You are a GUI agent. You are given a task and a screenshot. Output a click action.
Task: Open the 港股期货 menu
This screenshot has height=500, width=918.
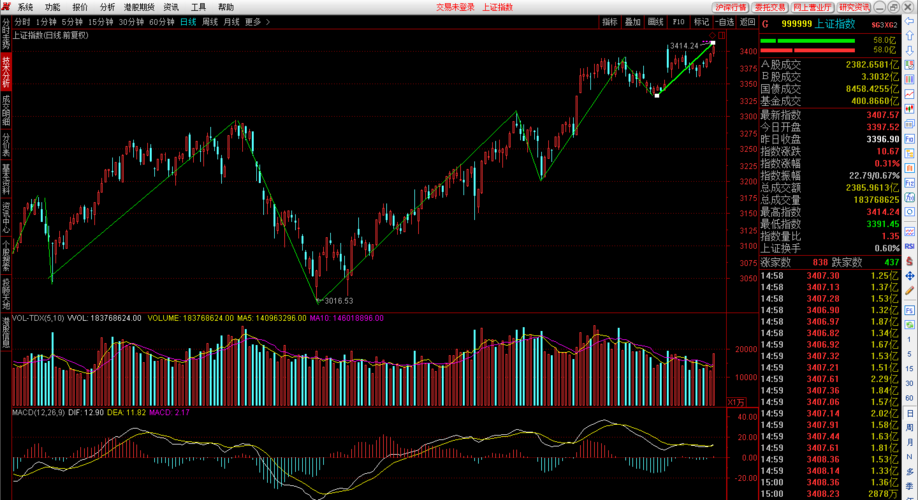[139, 7]
